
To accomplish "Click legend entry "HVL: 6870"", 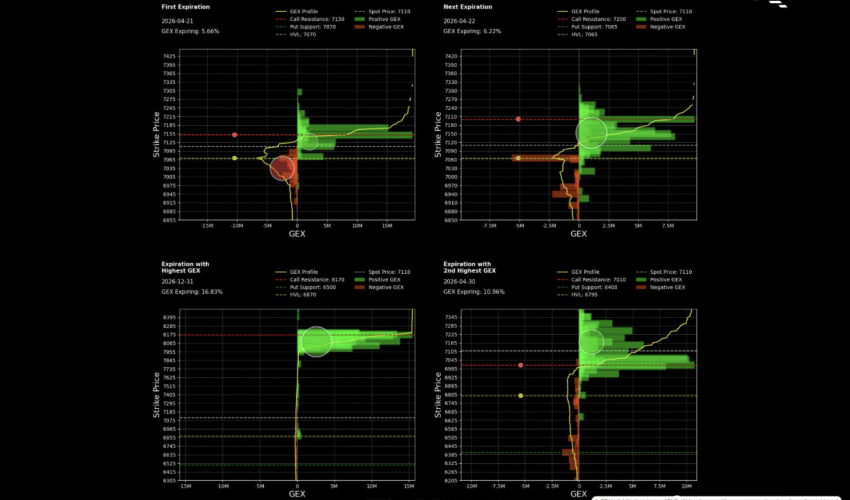I will [296, 295].
